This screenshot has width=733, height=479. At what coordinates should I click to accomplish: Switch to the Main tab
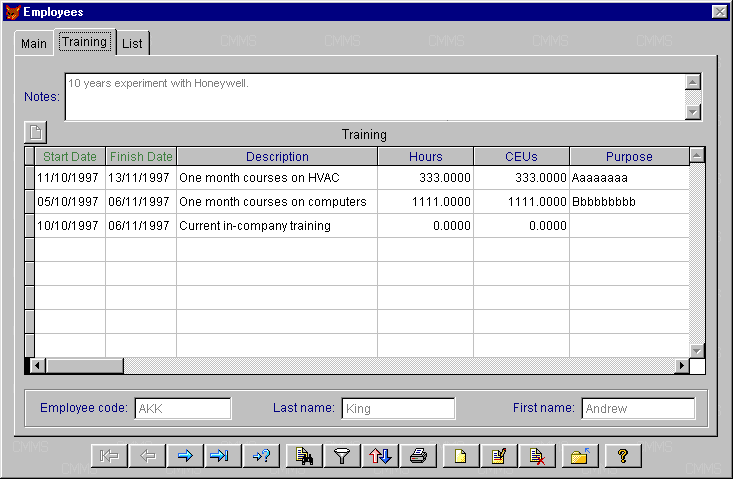tap(34, 44)
